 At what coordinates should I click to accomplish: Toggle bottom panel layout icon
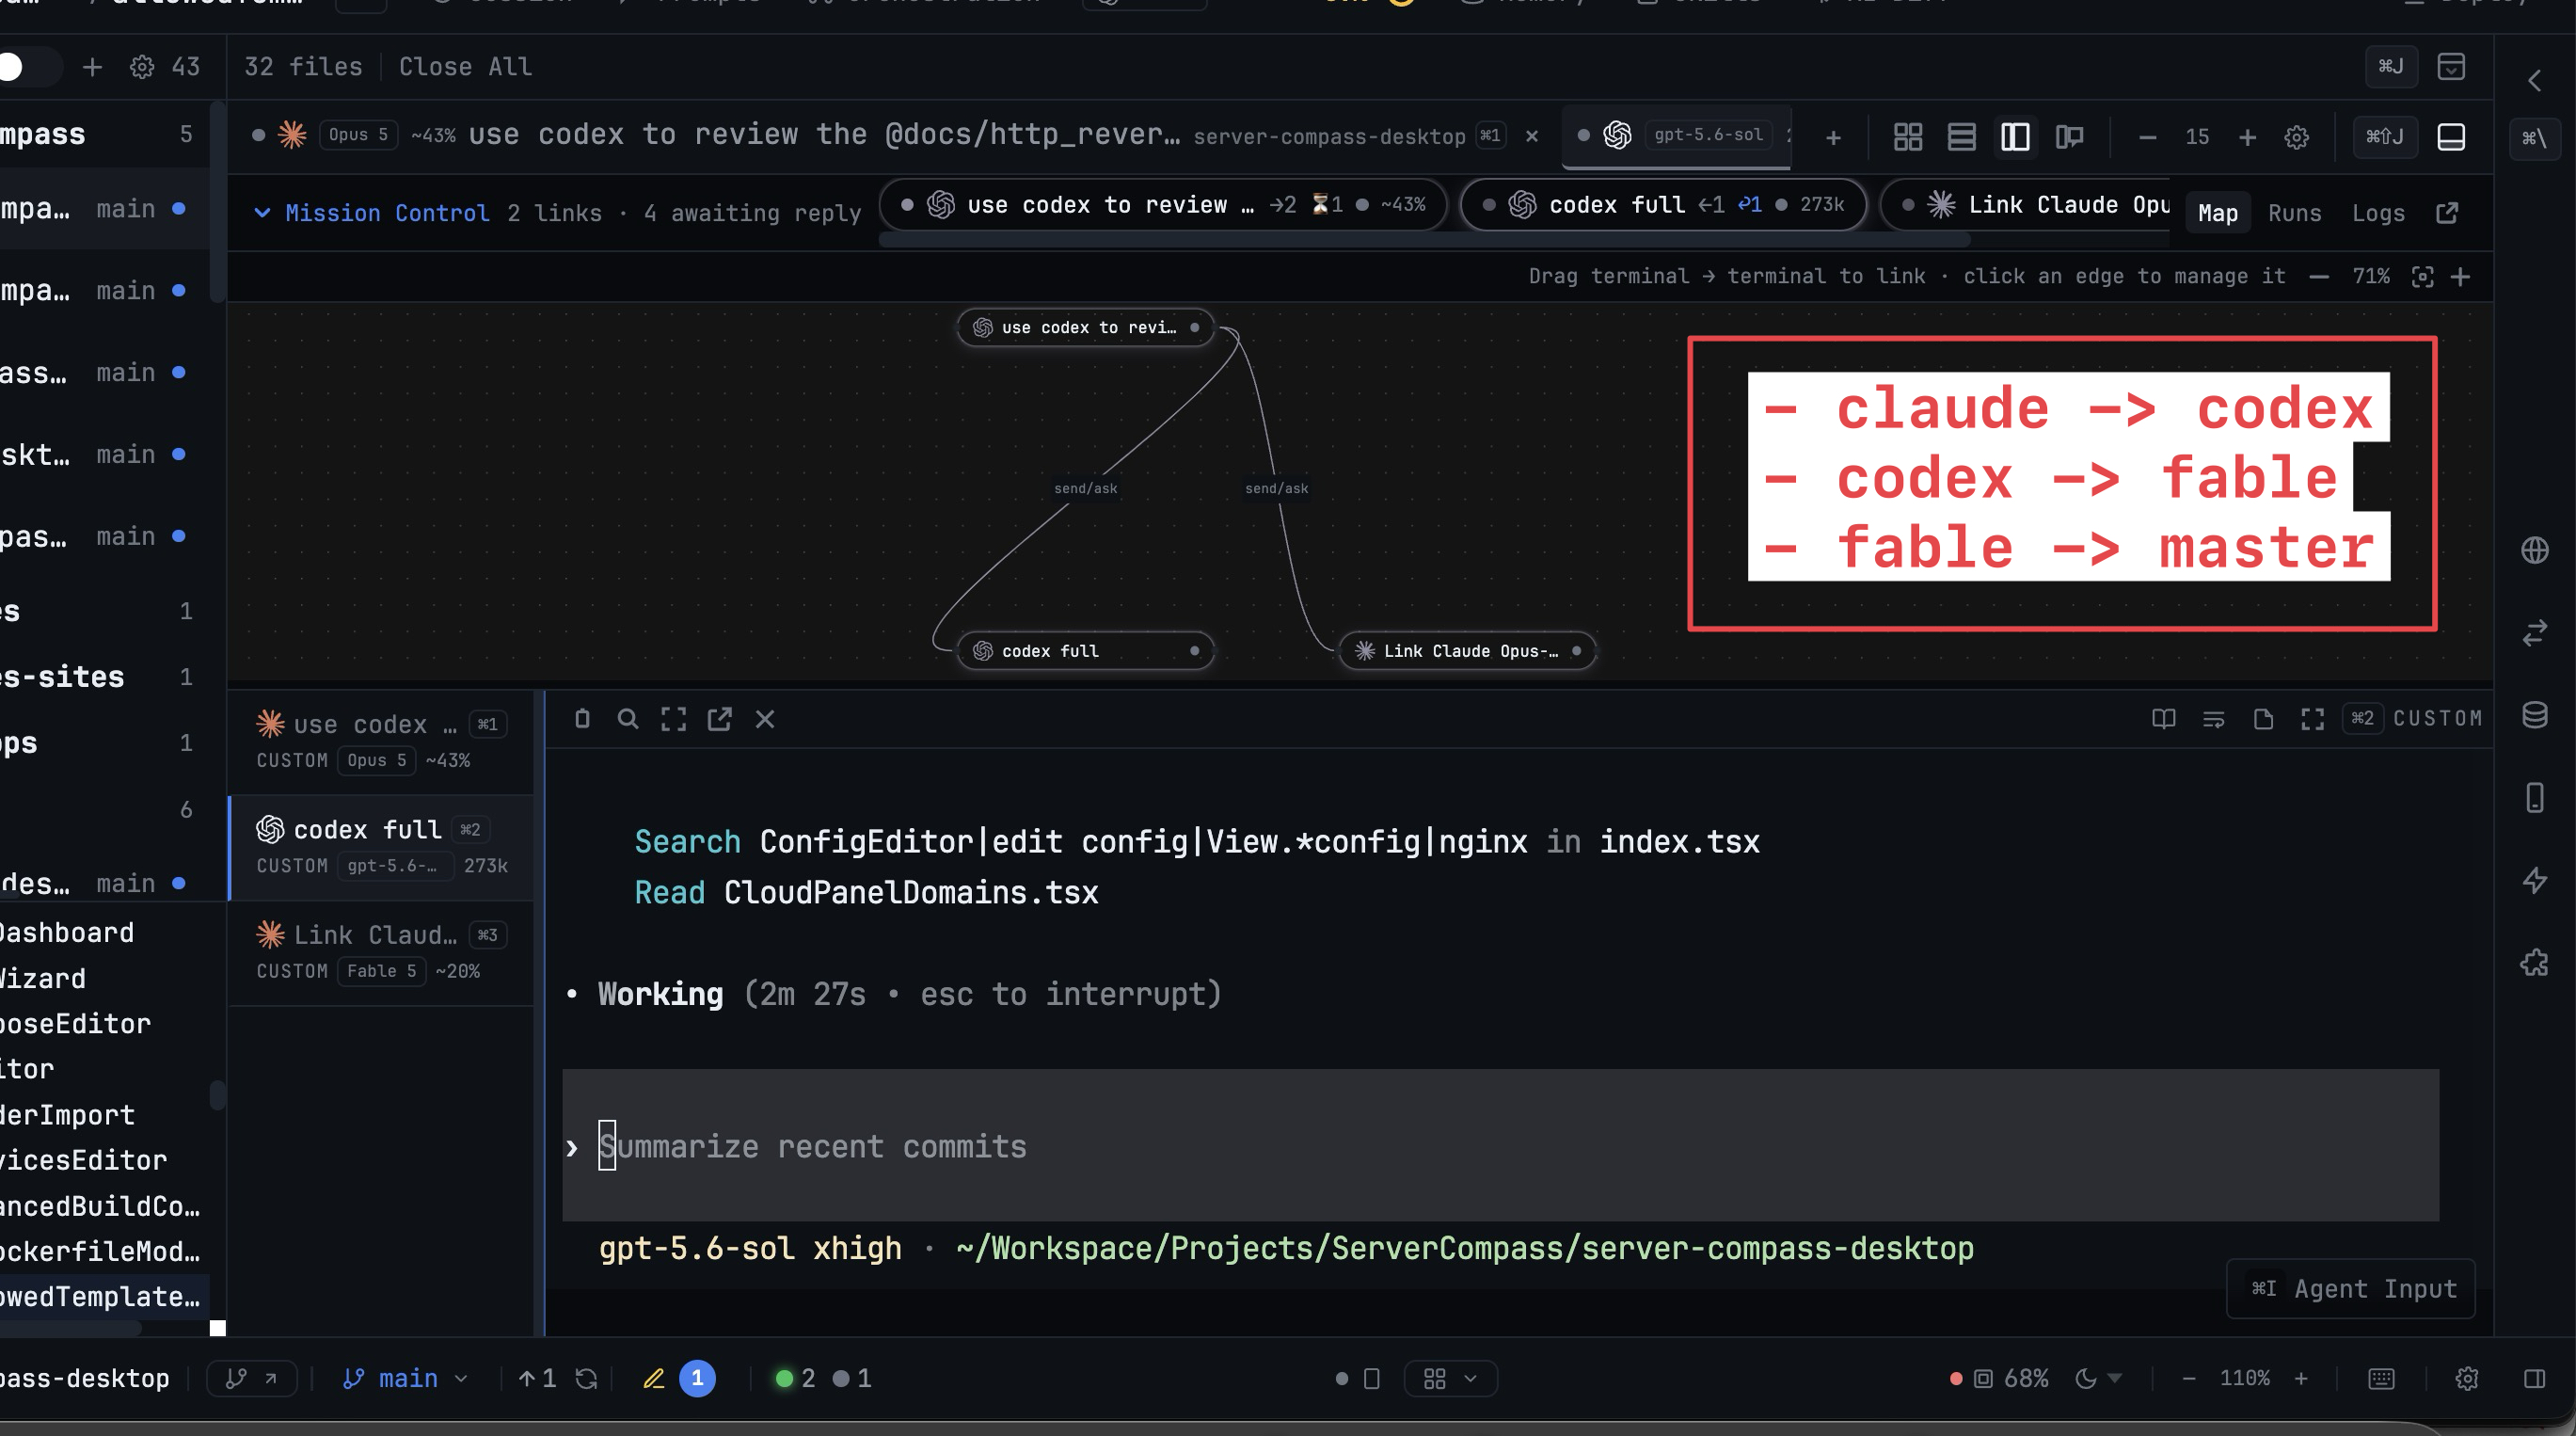2451,137
